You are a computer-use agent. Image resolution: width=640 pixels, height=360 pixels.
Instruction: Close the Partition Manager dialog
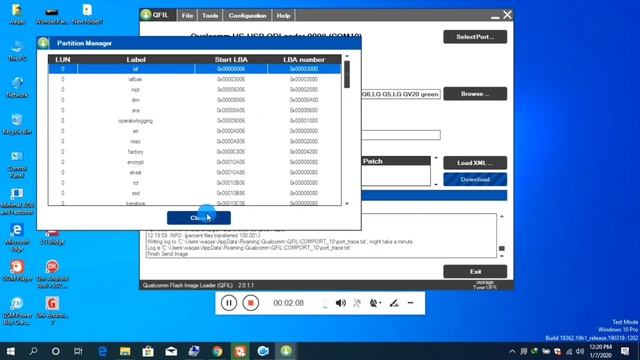coord(199,218)
